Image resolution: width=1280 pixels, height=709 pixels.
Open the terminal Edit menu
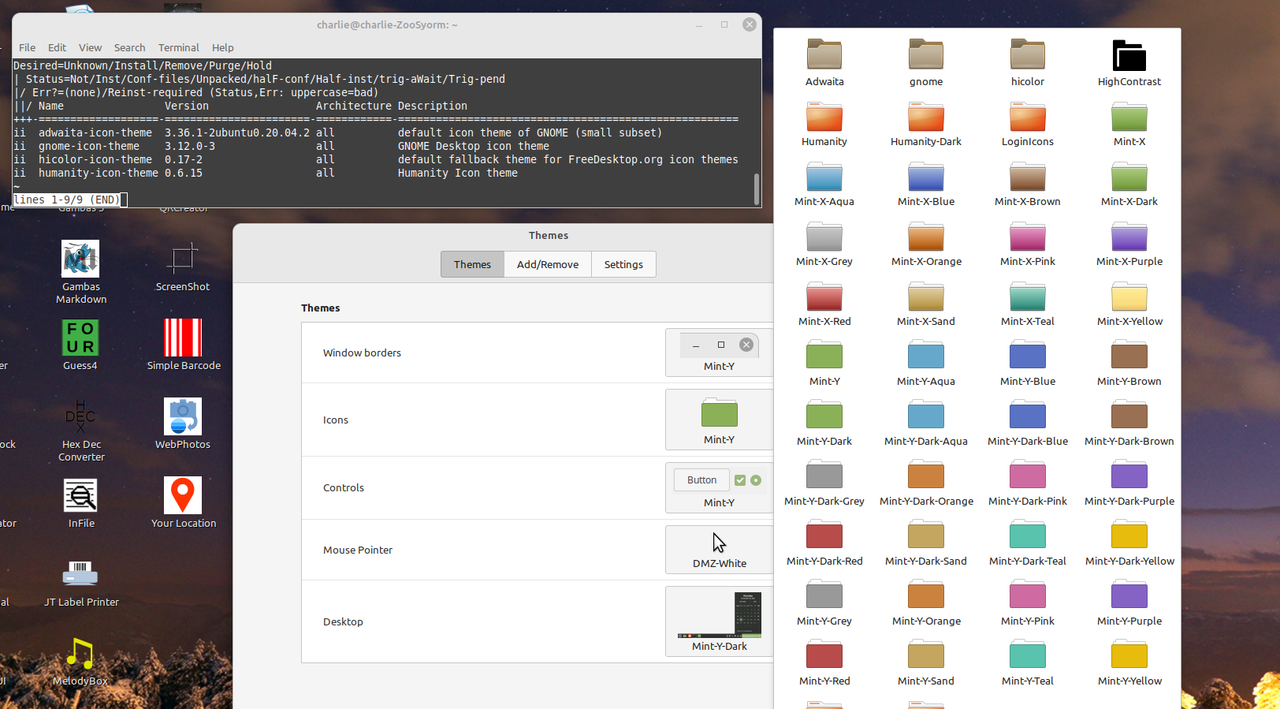point(57,47)
